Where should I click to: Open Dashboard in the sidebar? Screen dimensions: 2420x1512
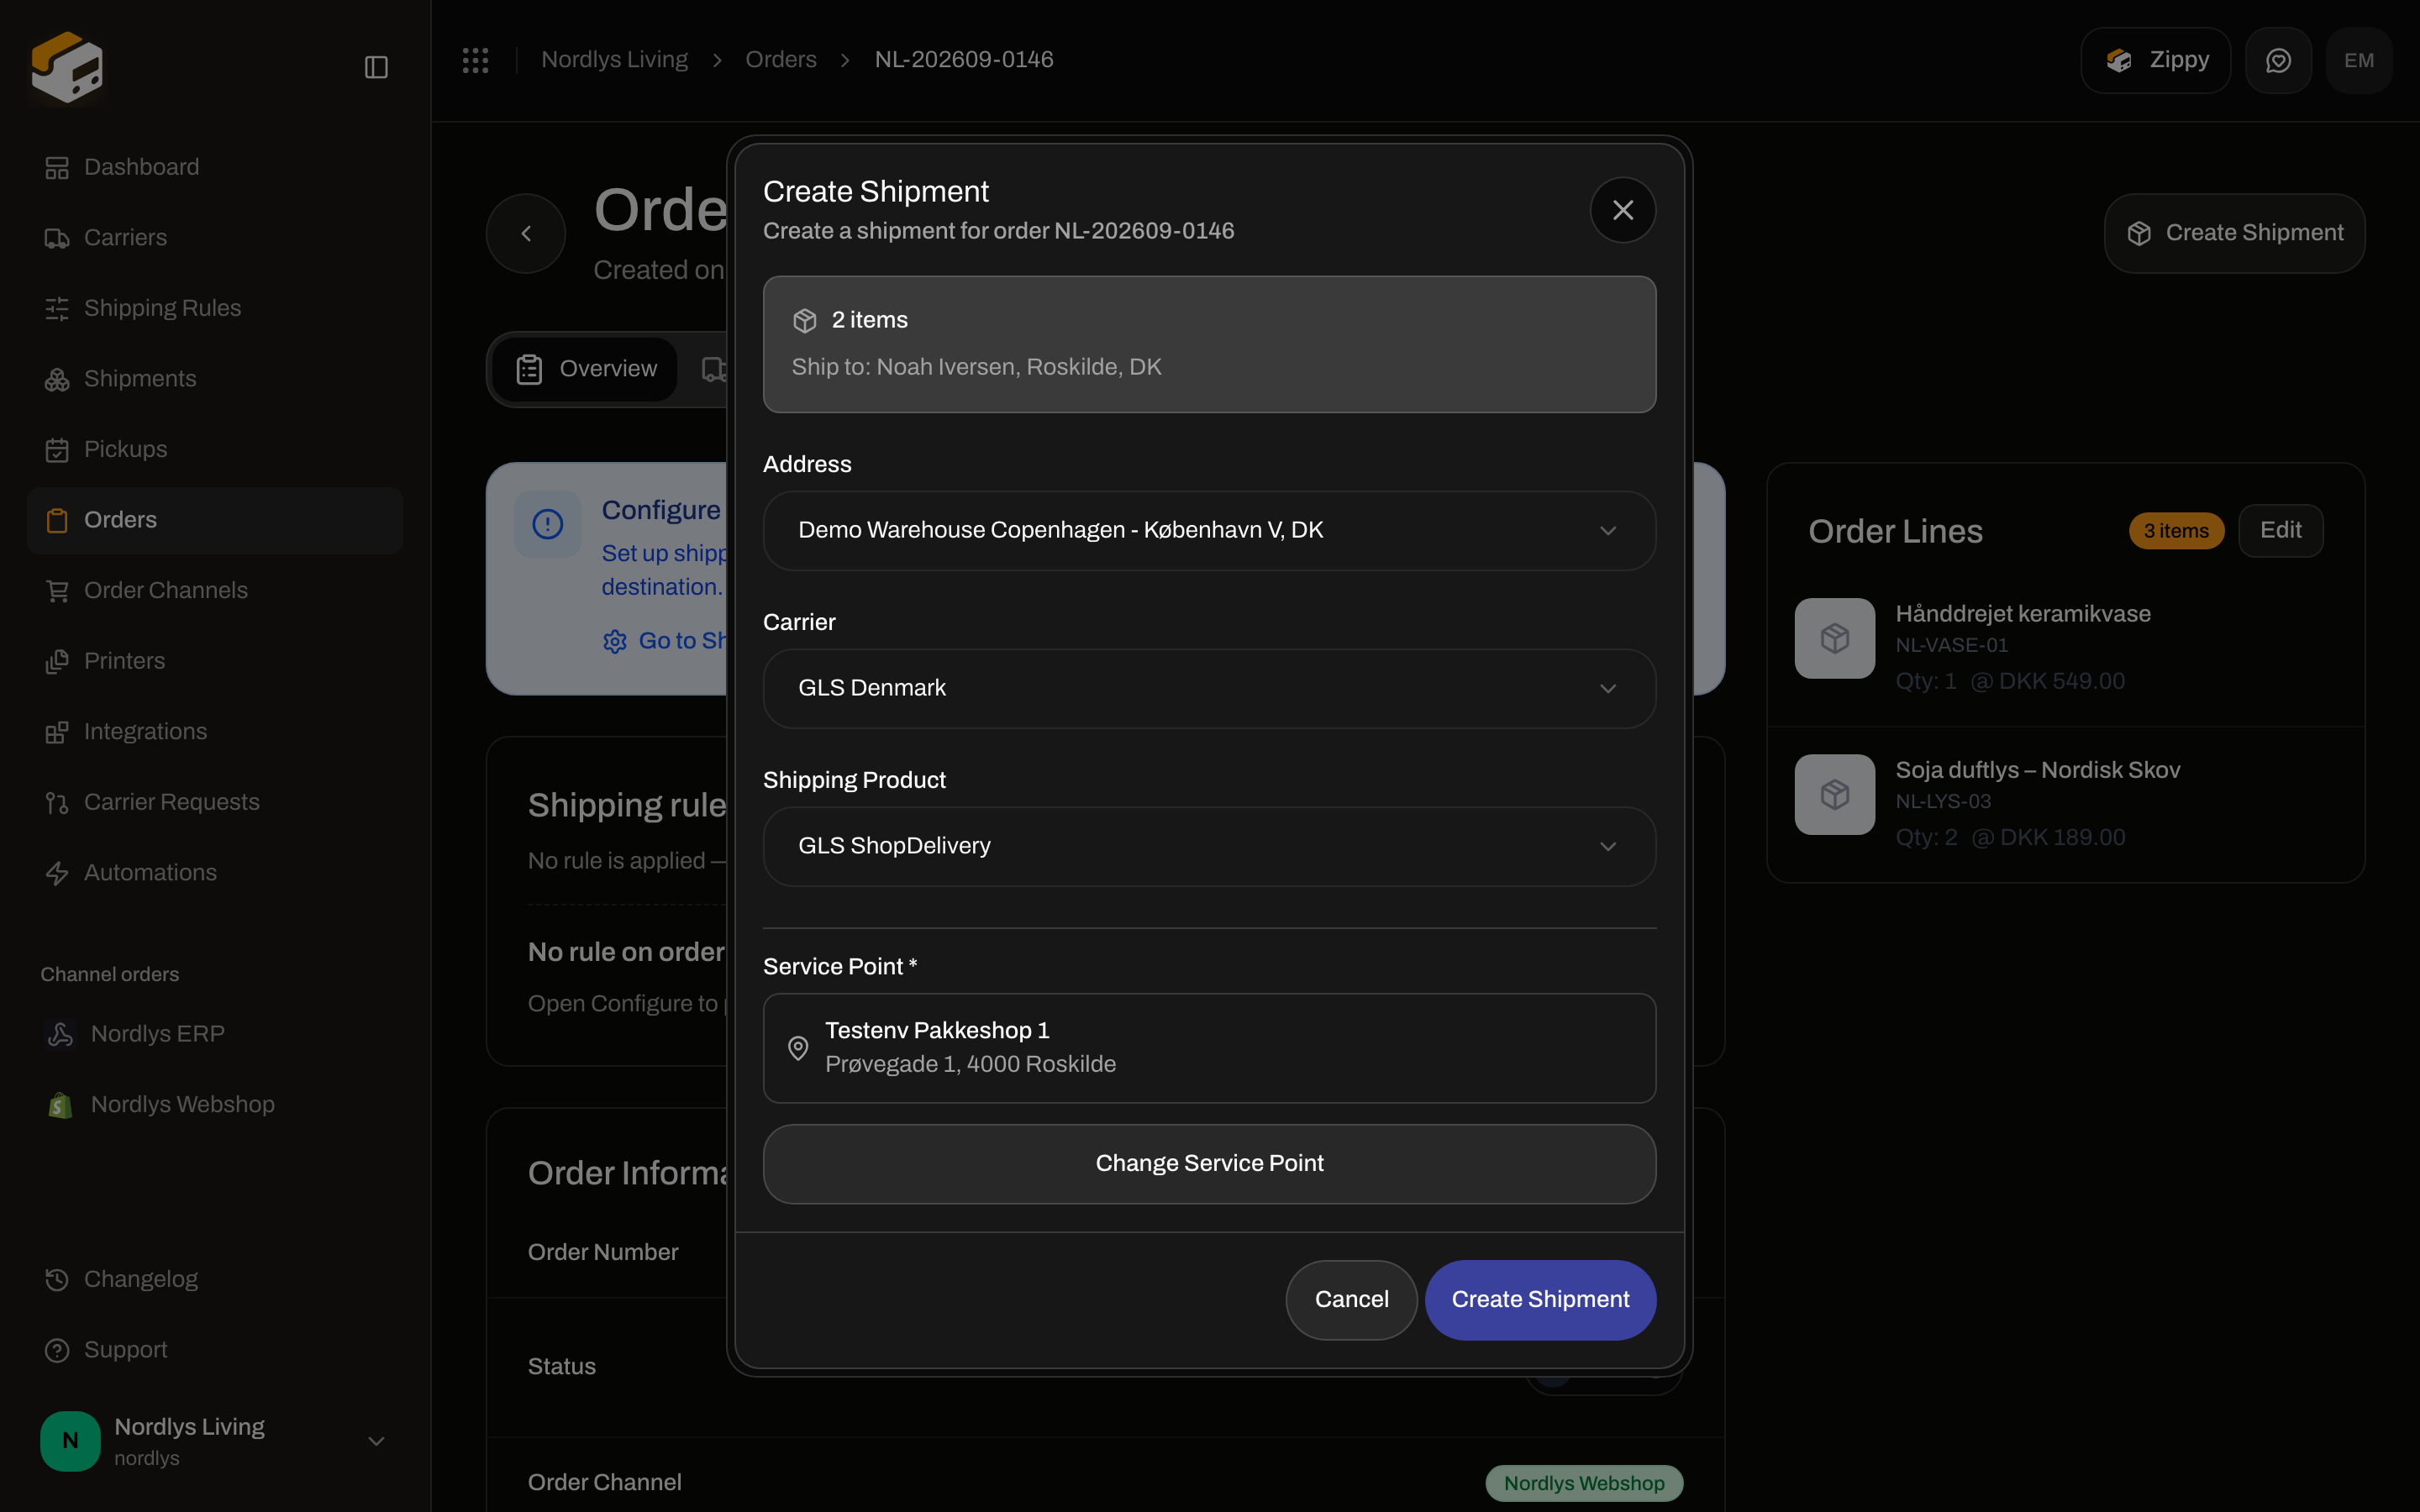click(x=215, y=167)
